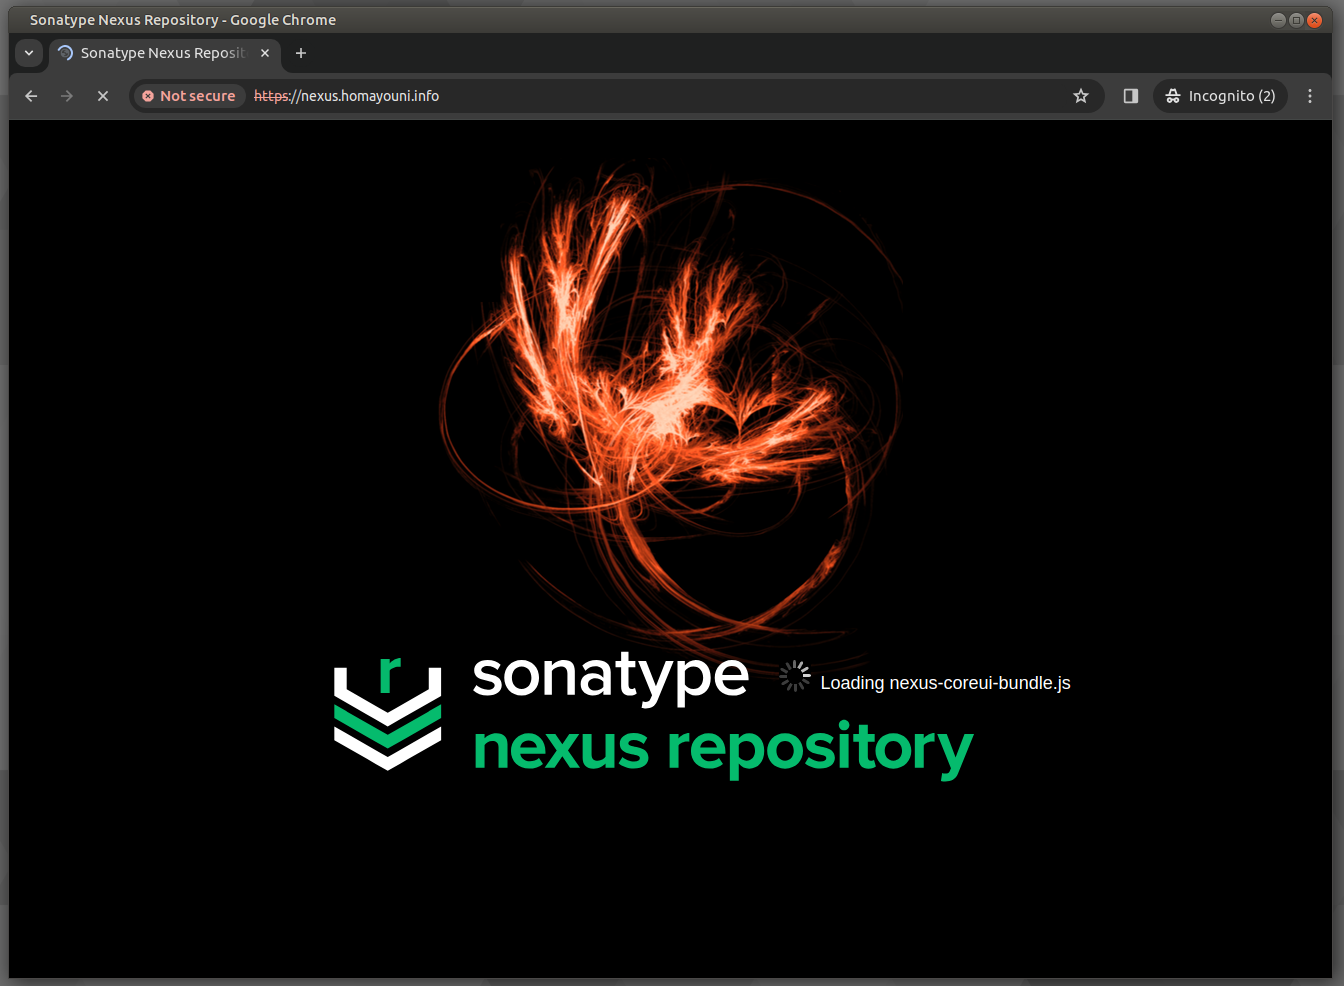Click the 'sonatype' white wordmark
The image size is (1344, 986).
click(x=610, y=678)
